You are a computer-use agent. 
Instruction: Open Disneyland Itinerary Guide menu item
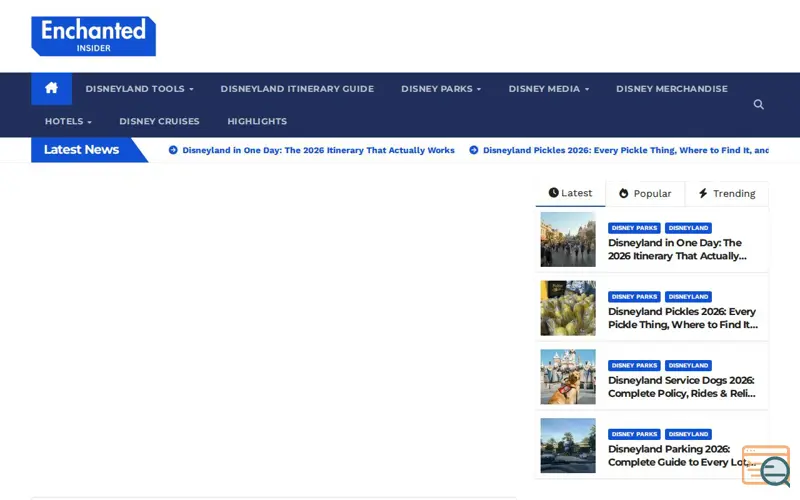coord(297,89)
